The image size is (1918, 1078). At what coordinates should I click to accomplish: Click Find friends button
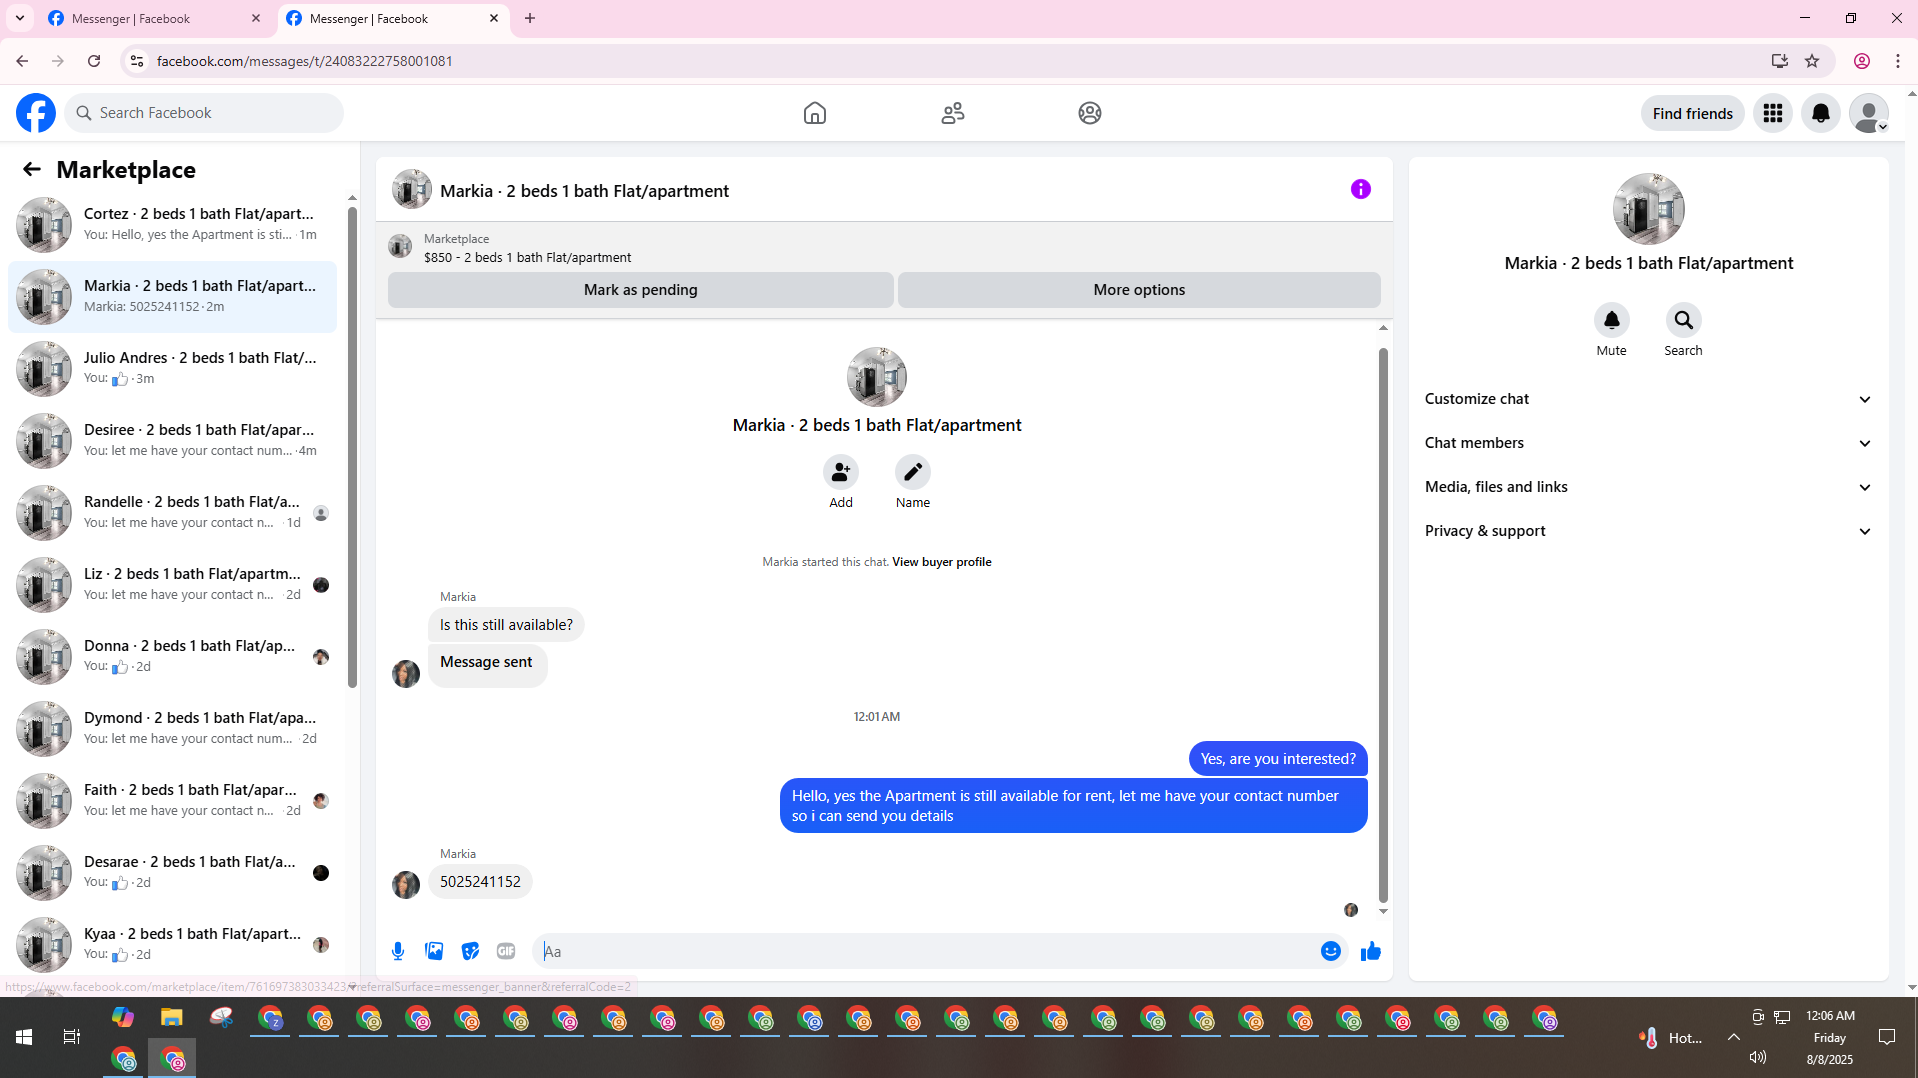1693,113
